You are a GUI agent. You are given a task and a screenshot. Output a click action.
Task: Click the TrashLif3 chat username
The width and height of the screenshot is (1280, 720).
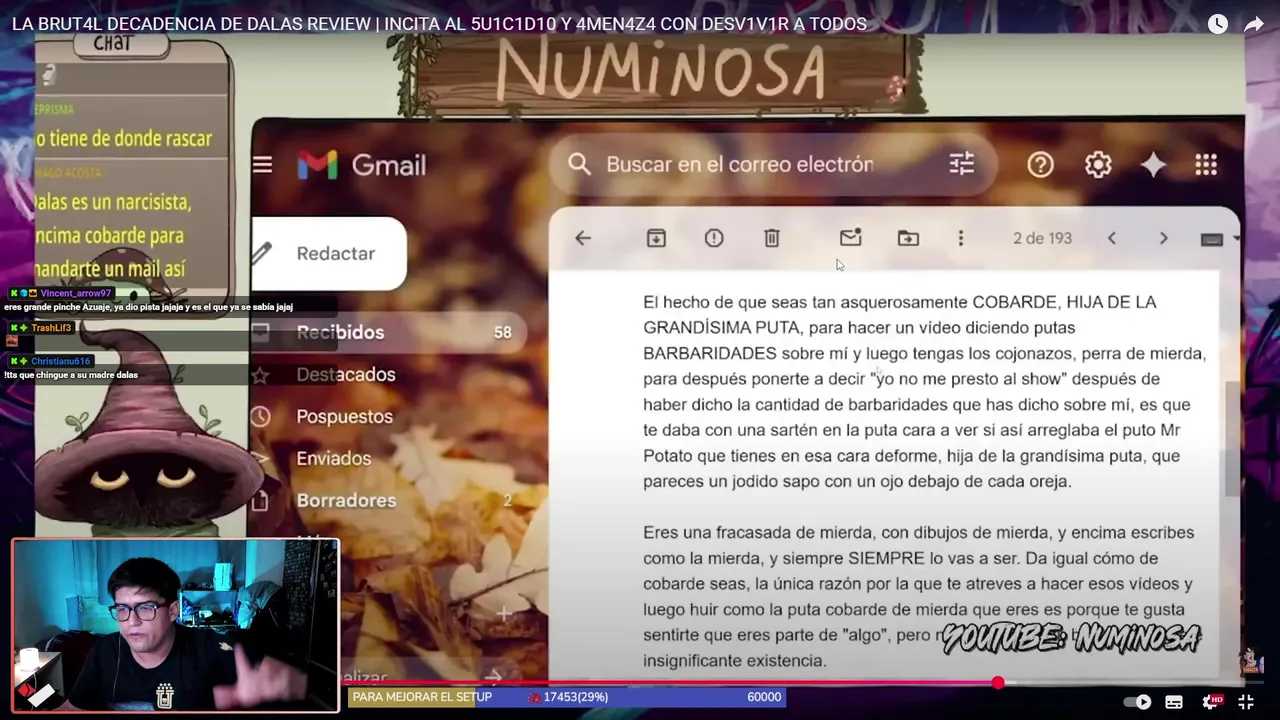(51, 328)
